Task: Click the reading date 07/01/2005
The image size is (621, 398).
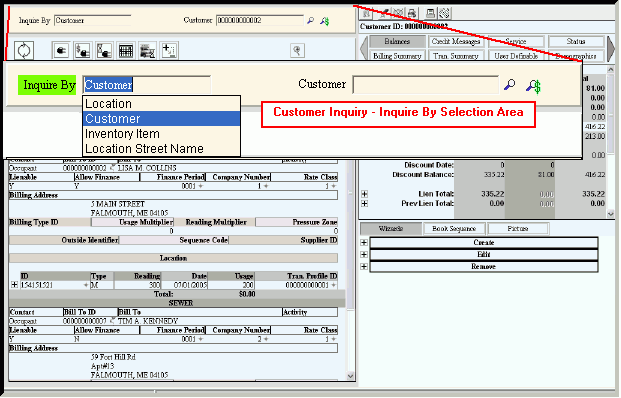Action: (190, 285)
